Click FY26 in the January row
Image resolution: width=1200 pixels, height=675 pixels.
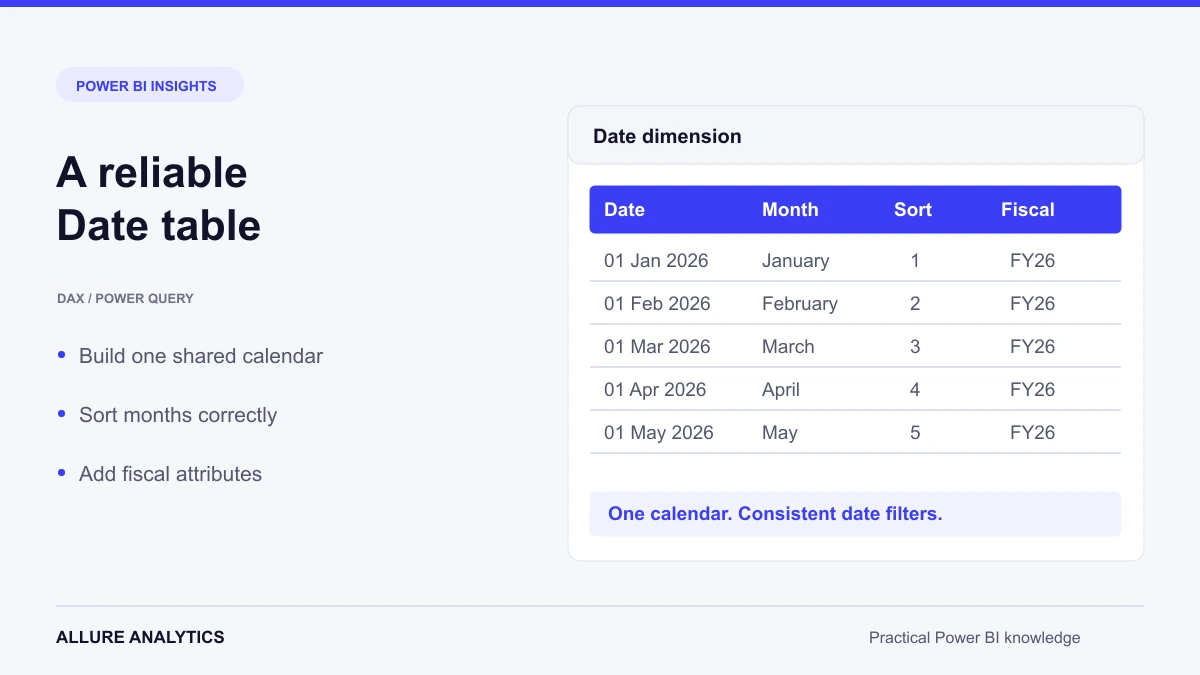(x=1032, y=260)
